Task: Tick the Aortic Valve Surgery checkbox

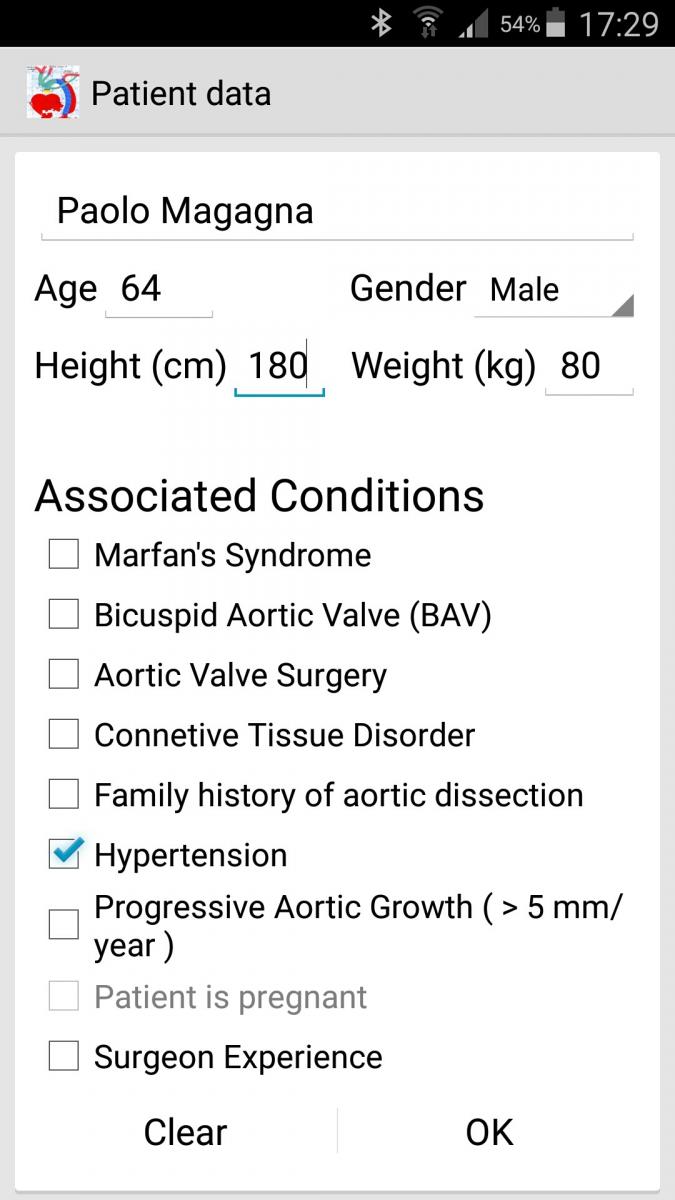Action: pos(64,675)
